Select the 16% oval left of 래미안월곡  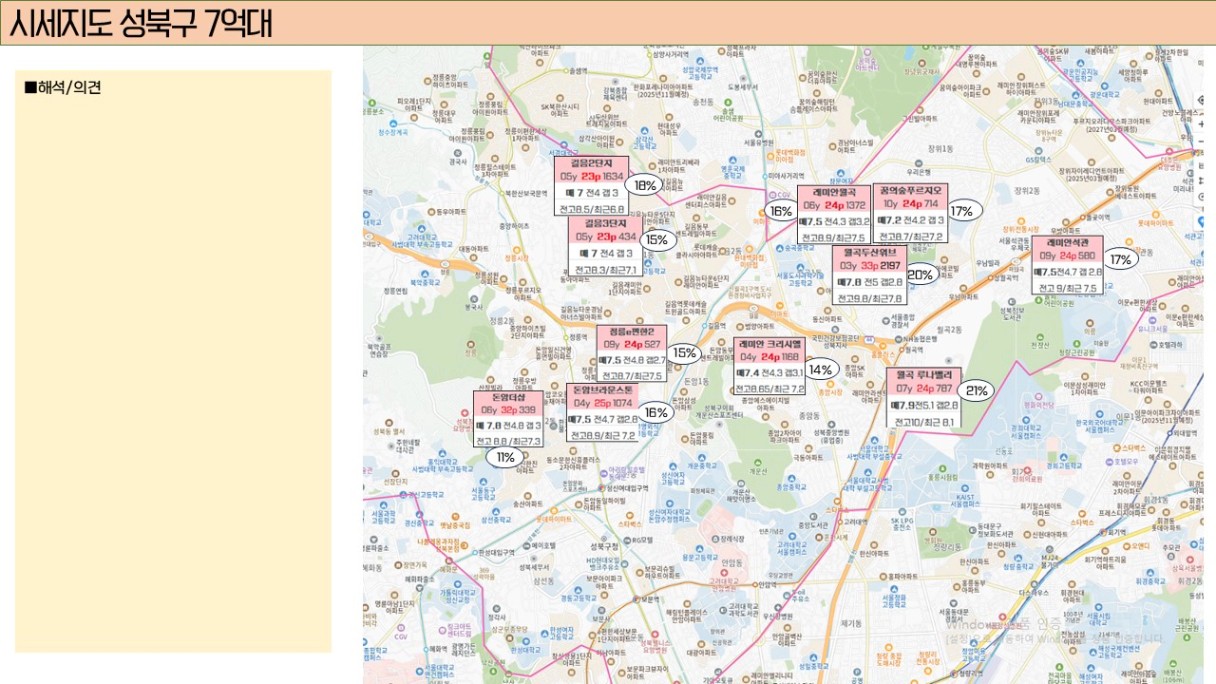click(x=781, y=211)
